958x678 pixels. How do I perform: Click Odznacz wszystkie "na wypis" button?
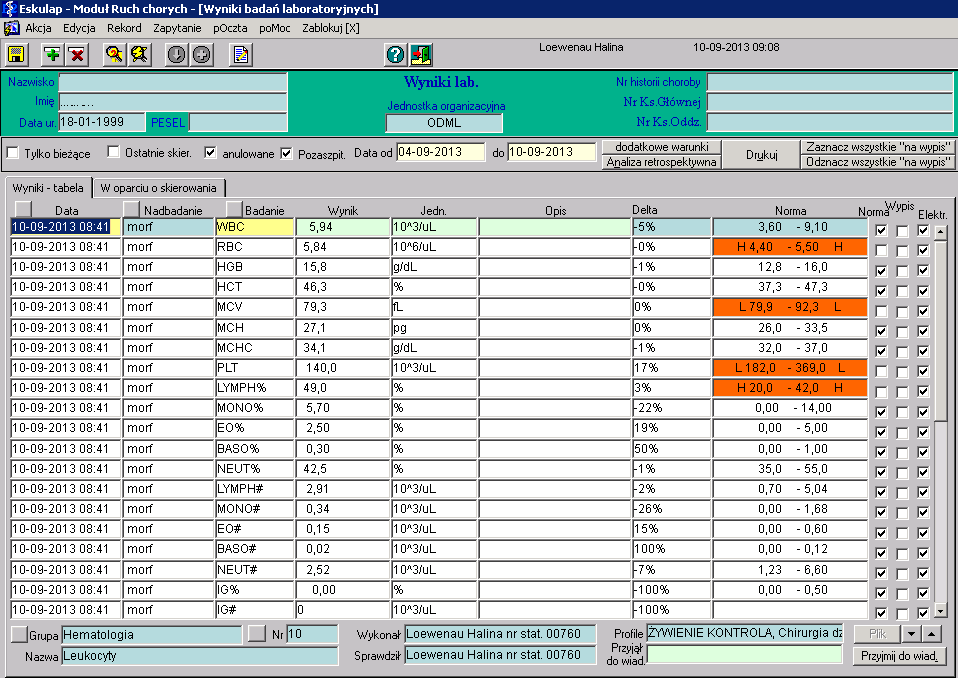[x=877, y=162]
